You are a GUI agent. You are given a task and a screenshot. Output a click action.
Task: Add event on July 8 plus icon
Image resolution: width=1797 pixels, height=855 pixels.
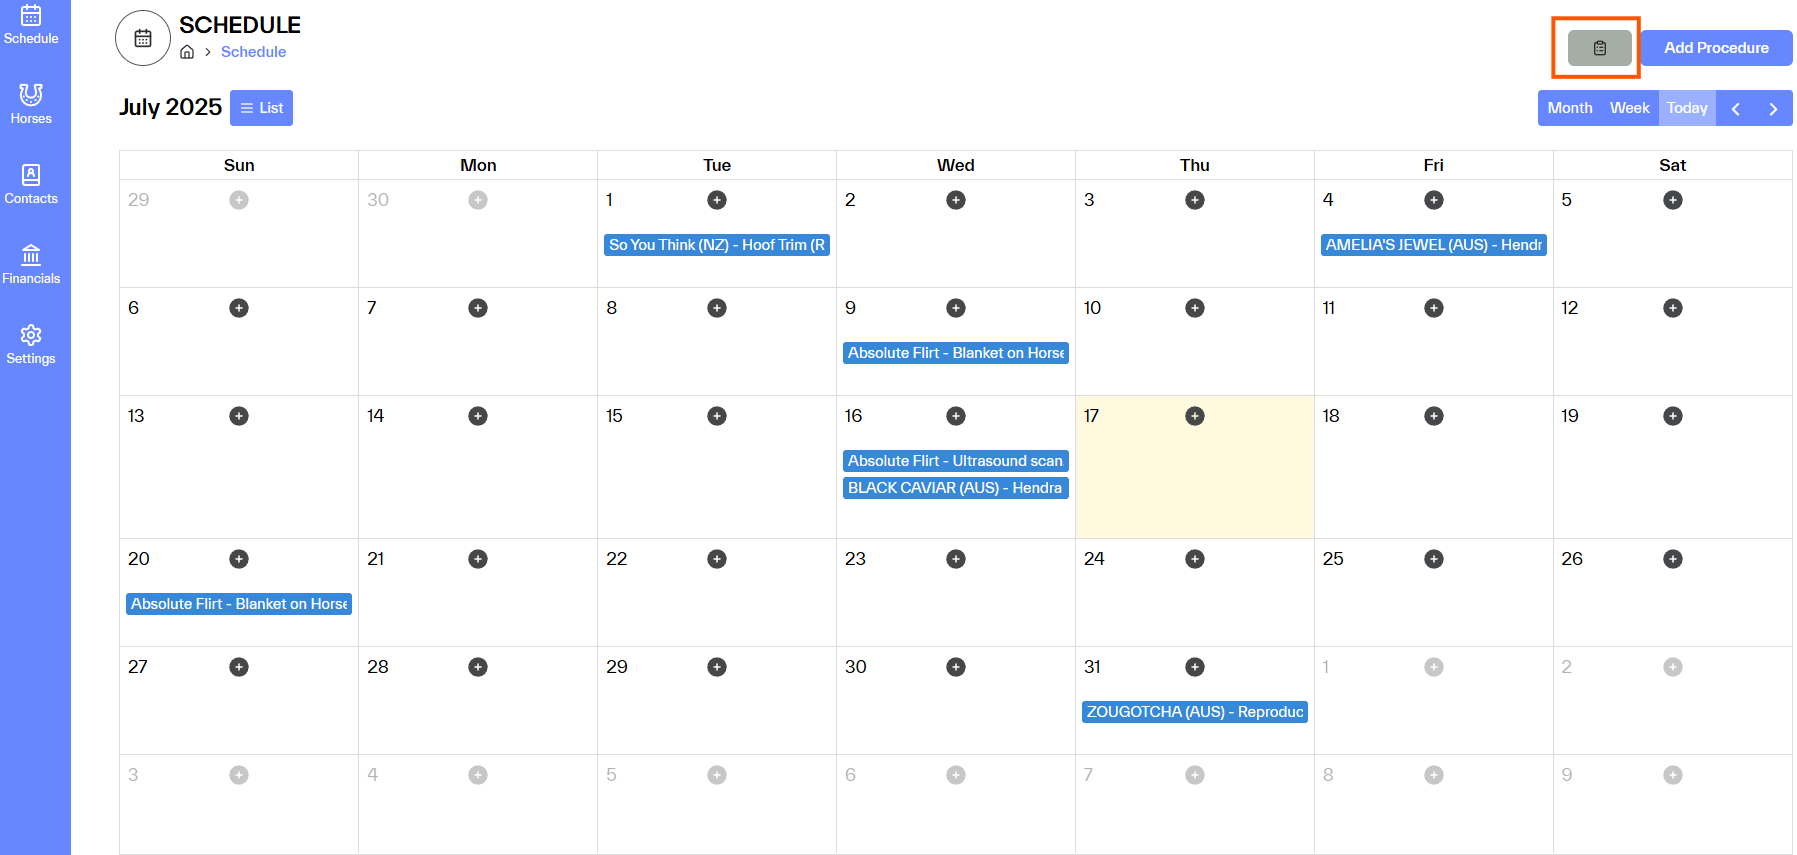[x=717, y=308]
